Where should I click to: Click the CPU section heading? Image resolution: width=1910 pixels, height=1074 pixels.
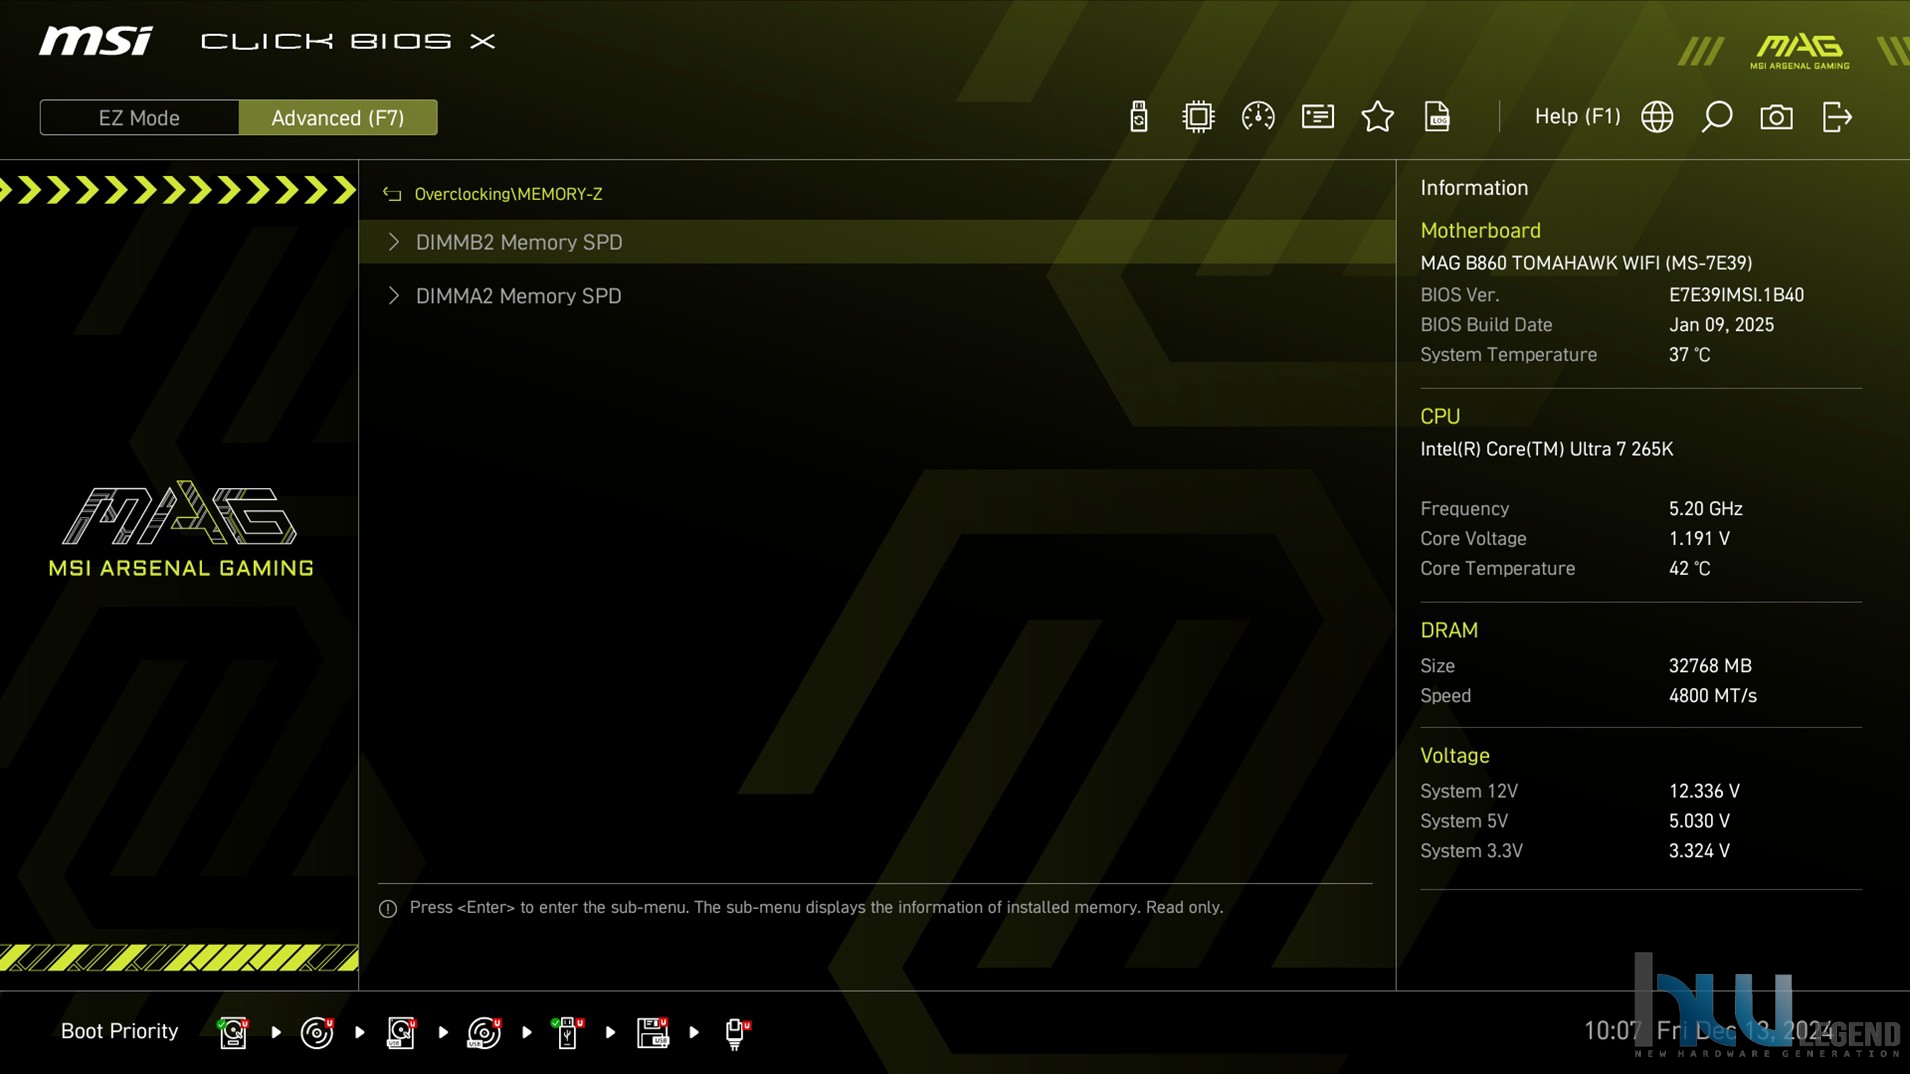(x=1440, y=417)
